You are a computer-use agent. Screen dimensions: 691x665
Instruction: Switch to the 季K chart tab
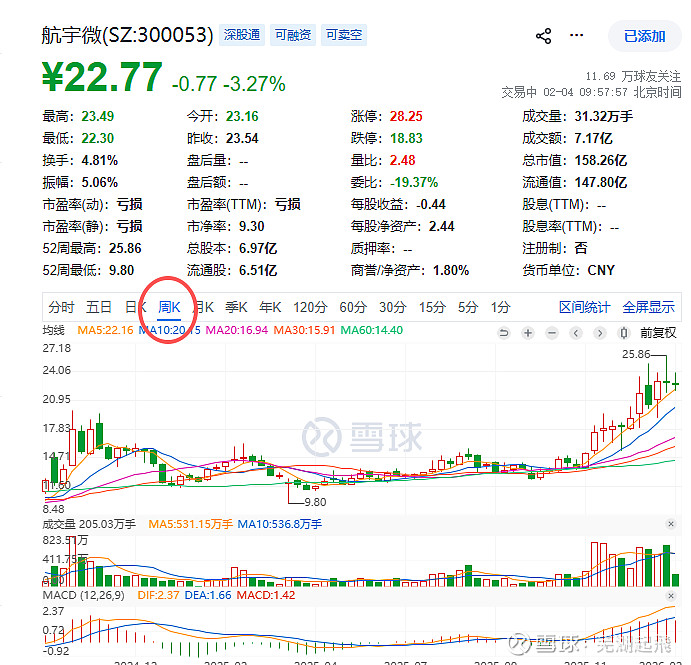pos(236,307)
